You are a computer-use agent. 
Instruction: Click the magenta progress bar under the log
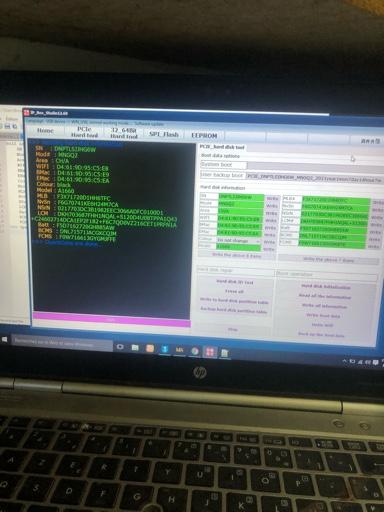(112, 319)
